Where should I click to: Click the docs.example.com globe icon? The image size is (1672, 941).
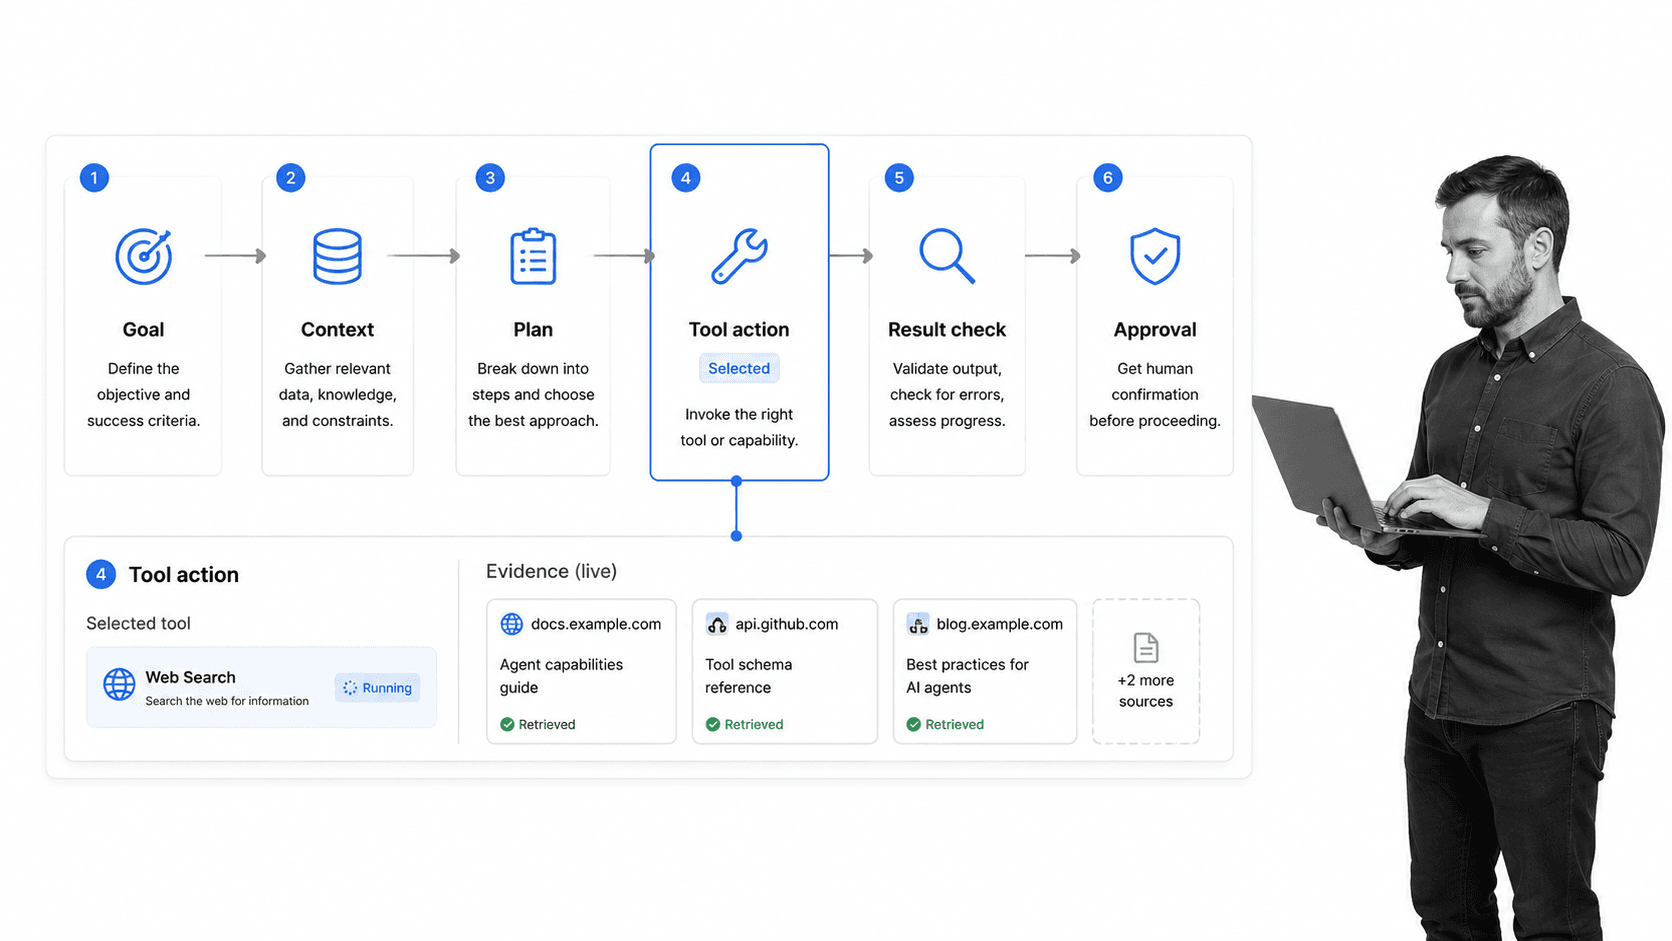(x=511, y=624)
